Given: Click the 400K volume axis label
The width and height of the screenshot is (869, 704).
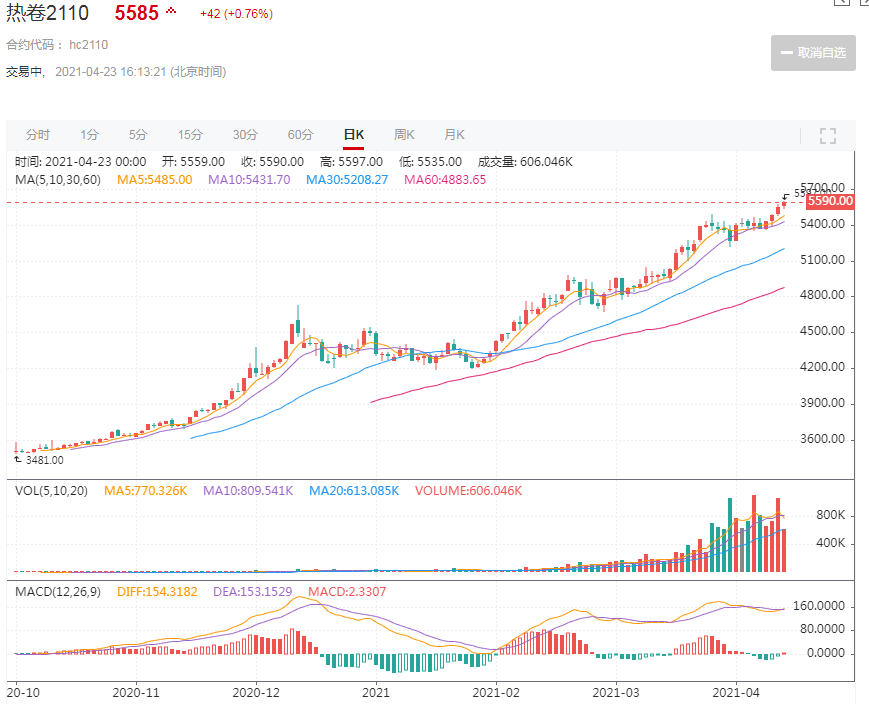Looking at the screenshot, I should 831,543.
